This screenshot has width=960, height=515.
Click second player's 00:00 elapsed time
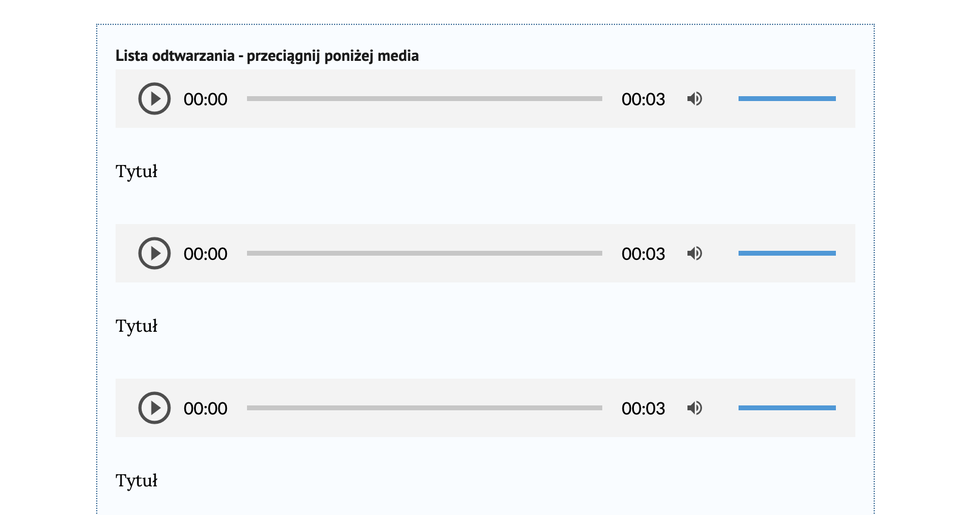[x=205, y=254]
